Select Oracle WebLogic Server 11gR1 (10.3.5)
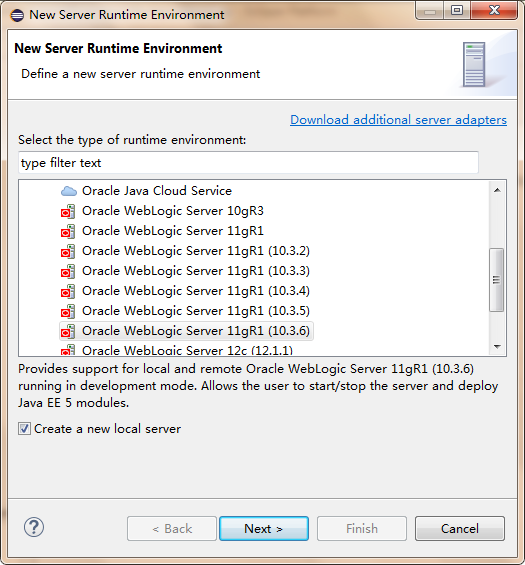 coord(196,311)
